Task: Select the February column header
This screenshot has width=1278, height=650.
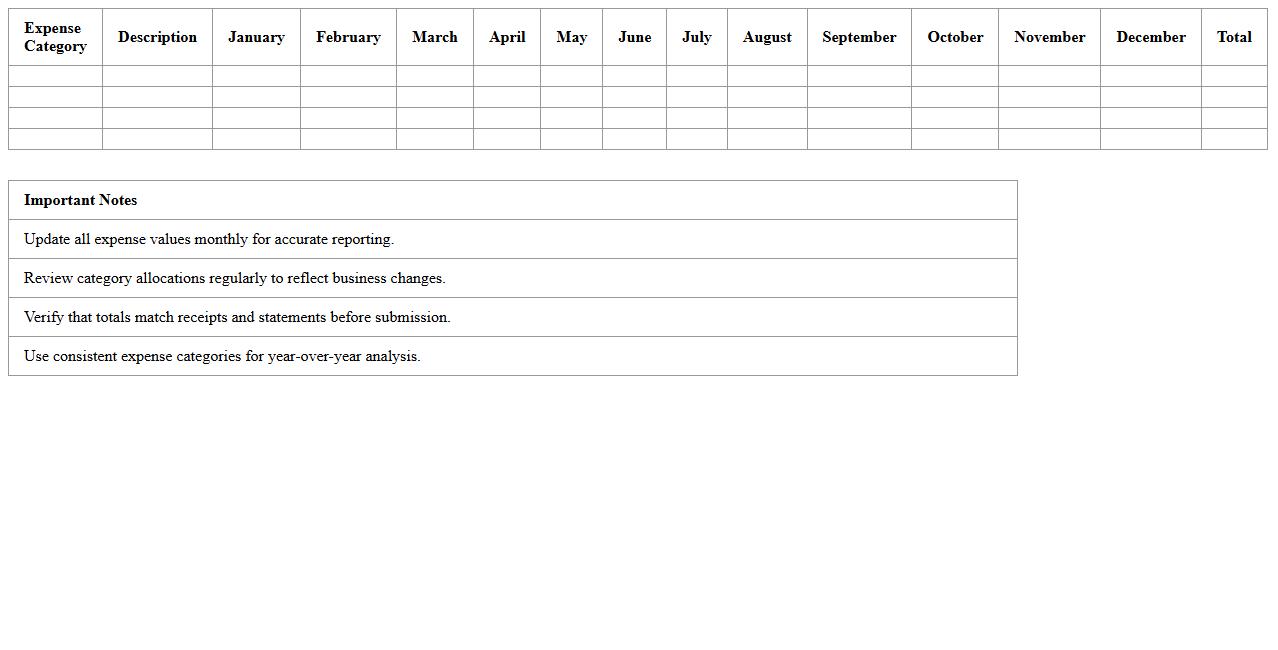Action: click(348, 37)
